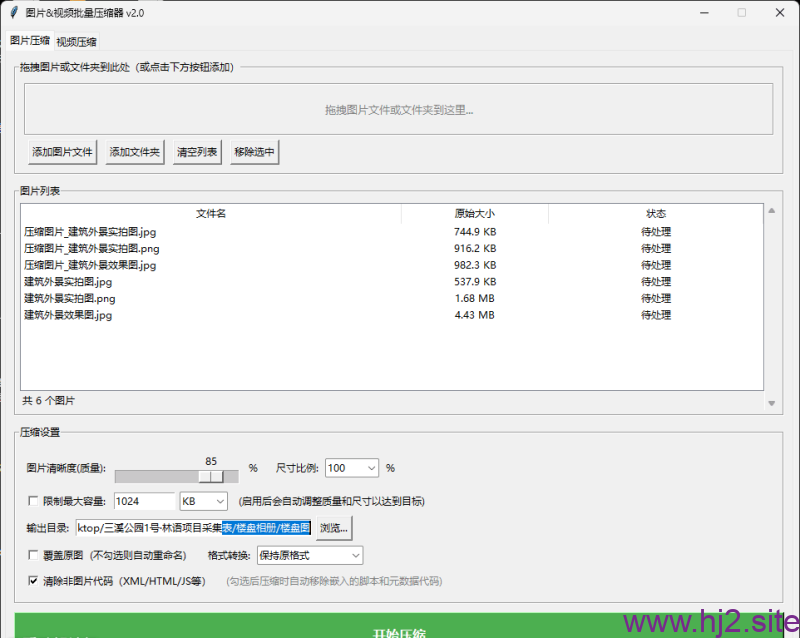Select row 压缩图片_建筑外景实拍图.jpg
The height and width of the screenshot is (638, 800).
point(392,232)
